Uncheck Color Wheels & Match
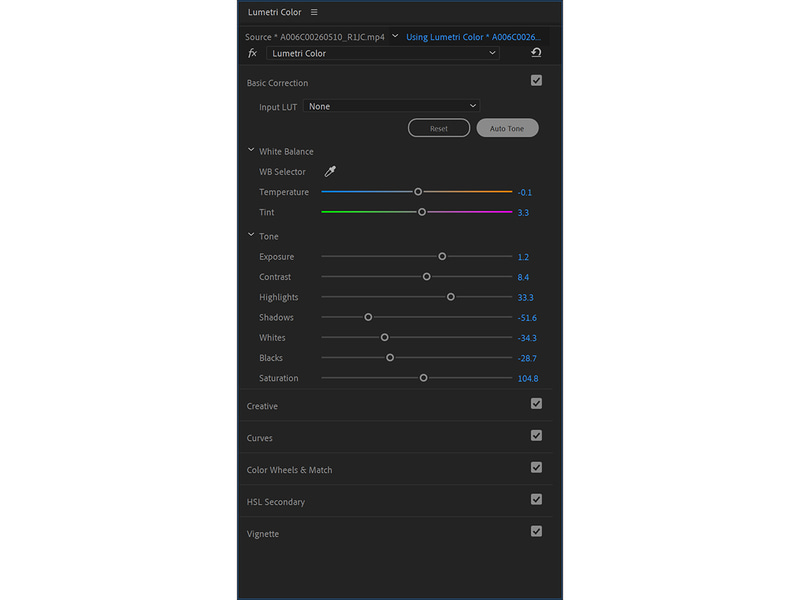This screenshot has width=800, height=600. pos(536,467)
